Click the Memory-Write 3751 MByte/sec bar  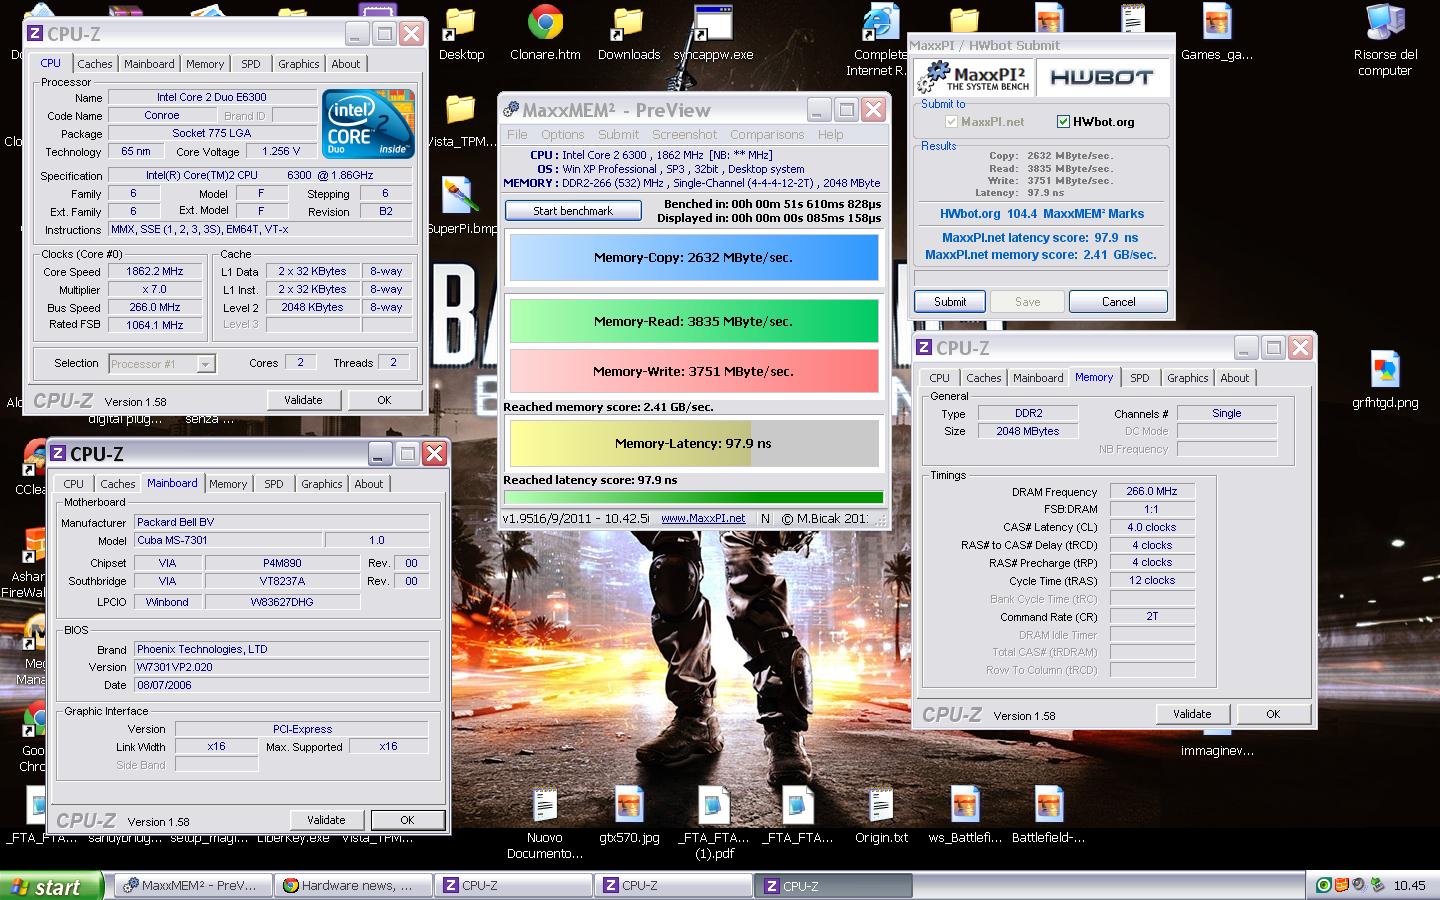coord(694,371)
